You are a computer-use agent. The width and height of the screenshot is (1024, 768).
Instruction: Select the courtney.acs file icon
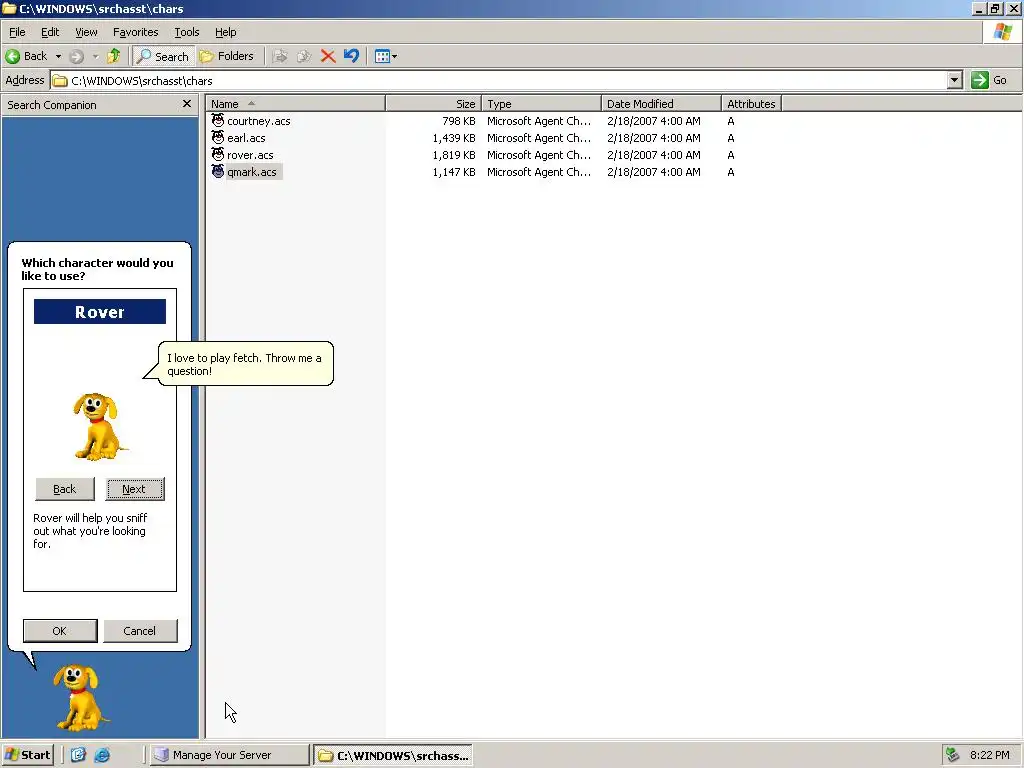pos(218,120)
